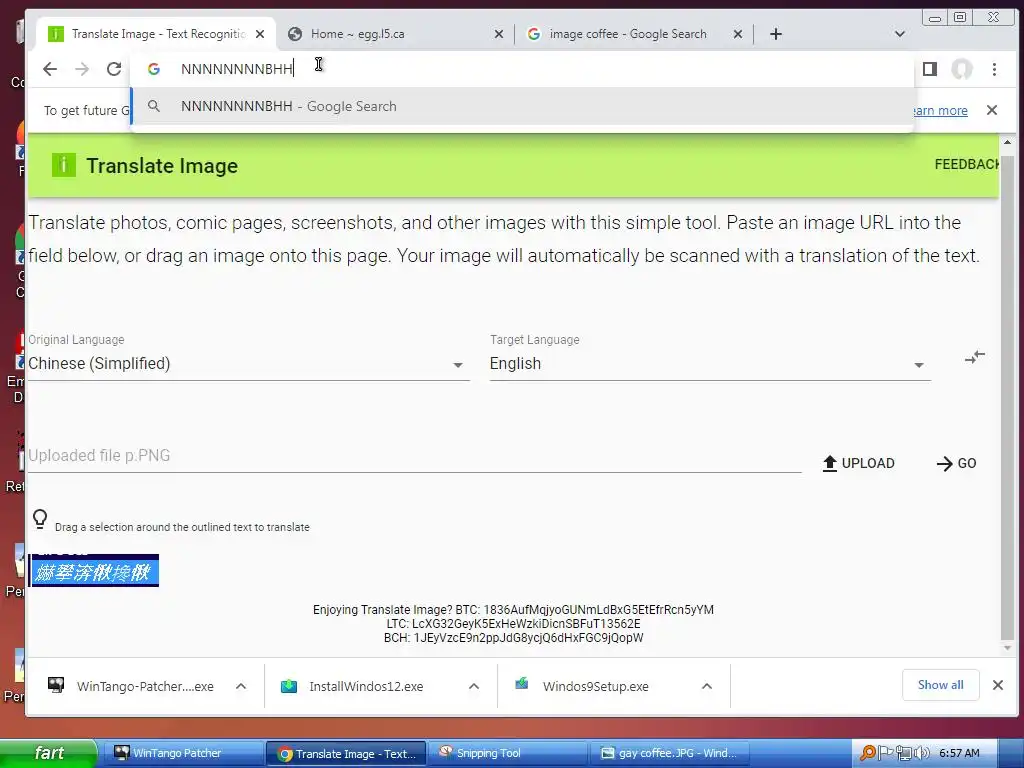Open the Chrome three-dot menu

pyautogui.click(x=994, y=69)
